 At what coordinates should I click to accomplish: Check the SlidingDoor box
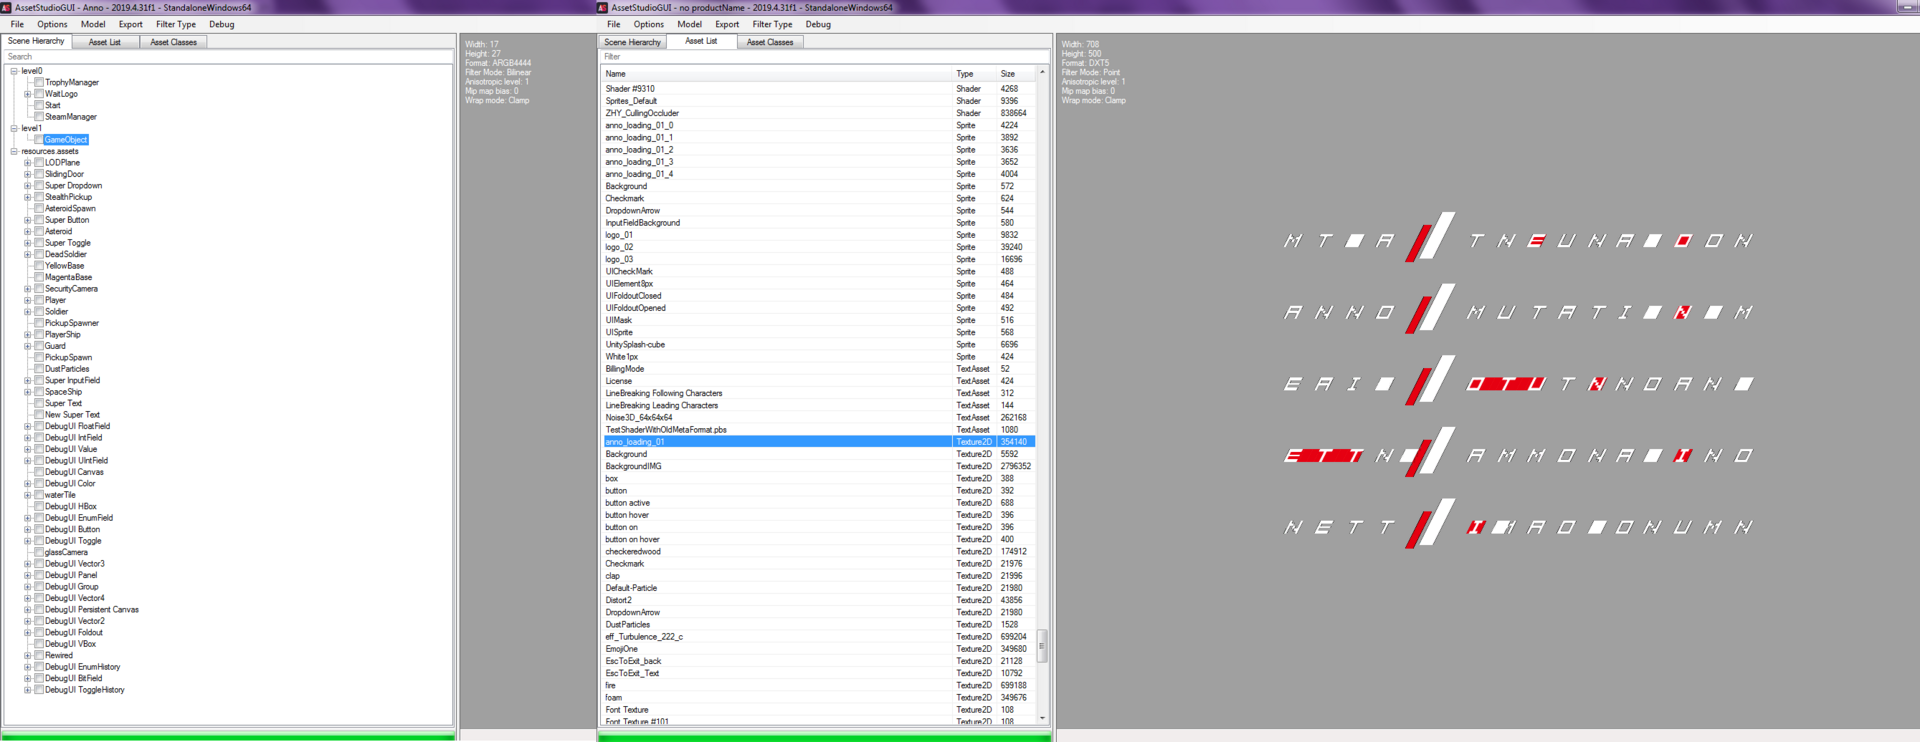(39, 174)
